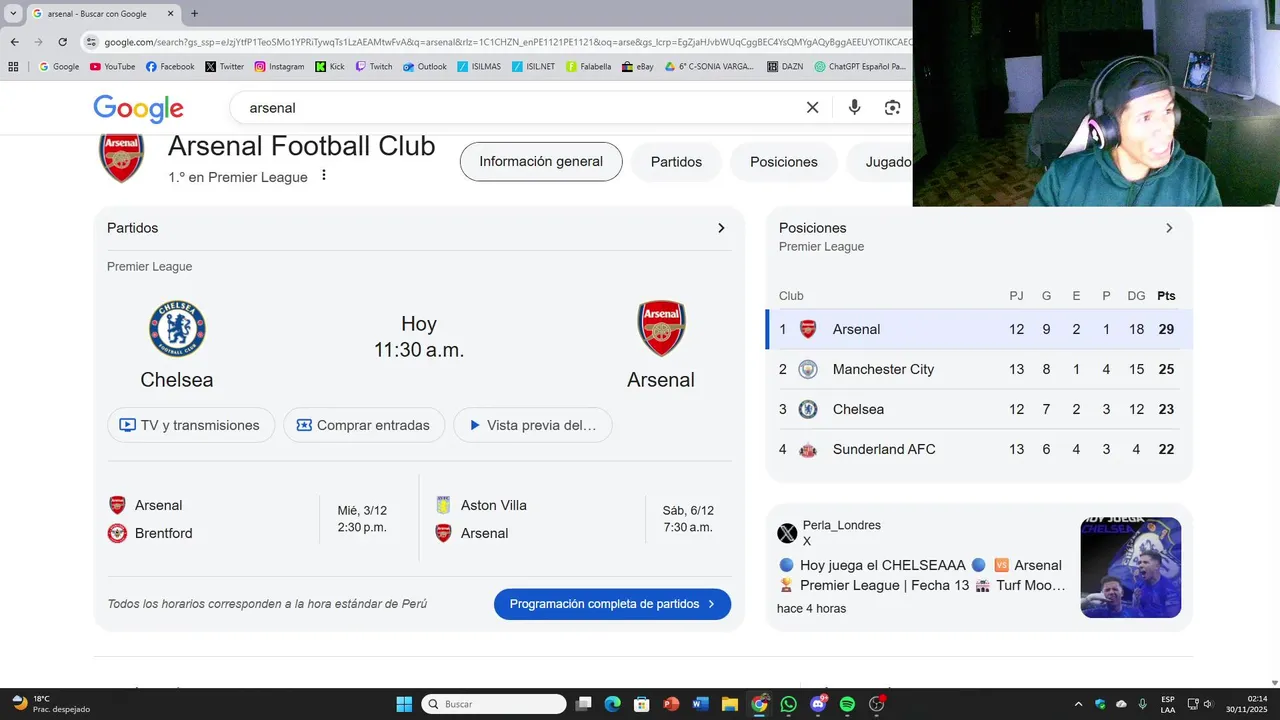Screen dimensions: 1280x720
Task: Click the 'hace 4 horas' post timestamp
Action: [x=811, y=608]
